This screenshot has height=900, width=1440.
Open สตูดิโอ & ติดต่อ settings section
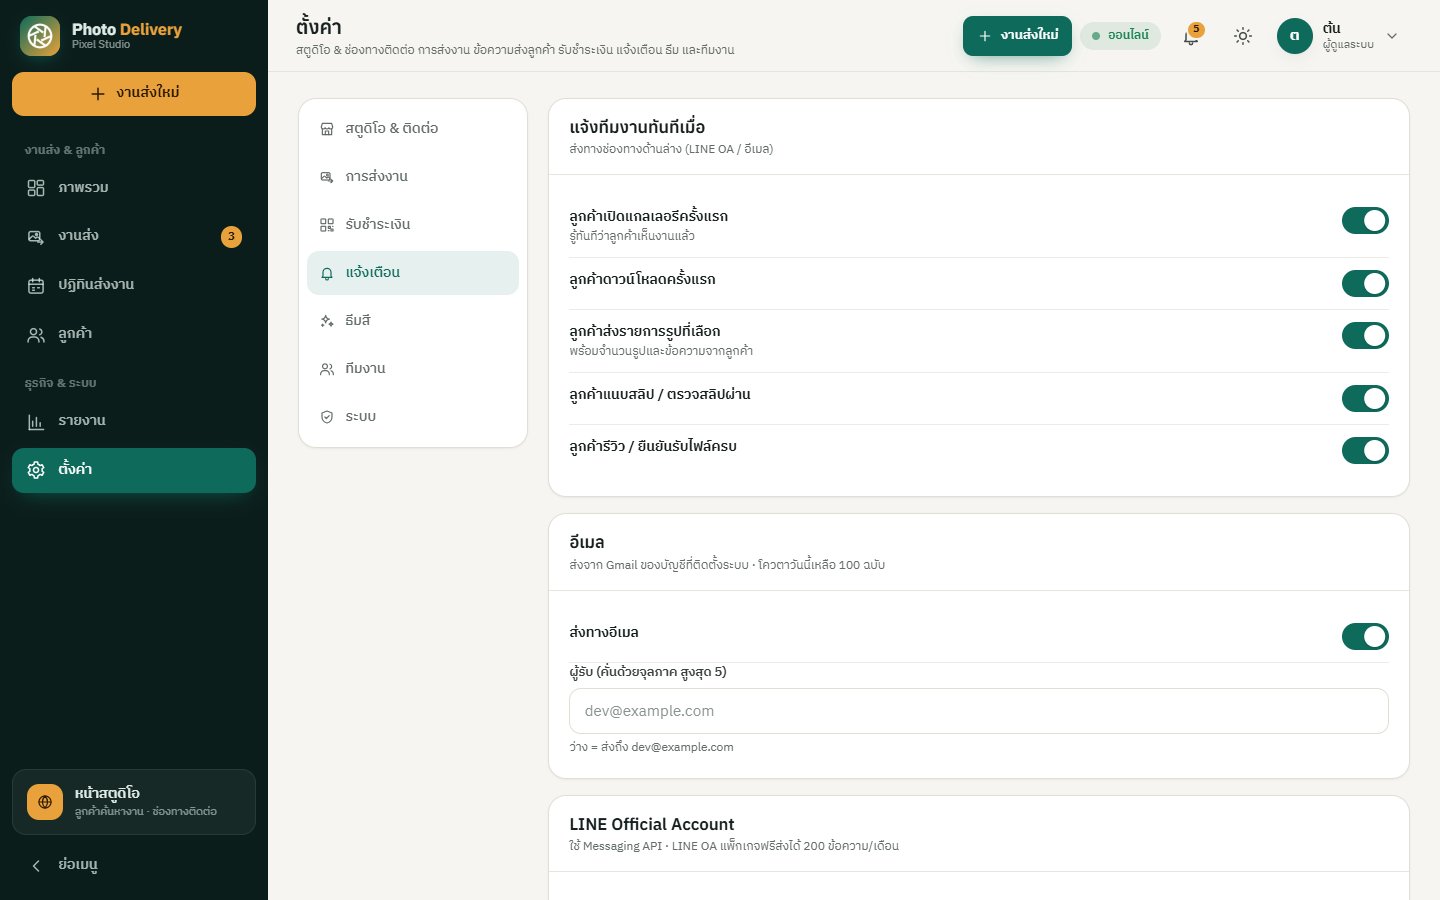pyautogui.click(x=413, y=129)
